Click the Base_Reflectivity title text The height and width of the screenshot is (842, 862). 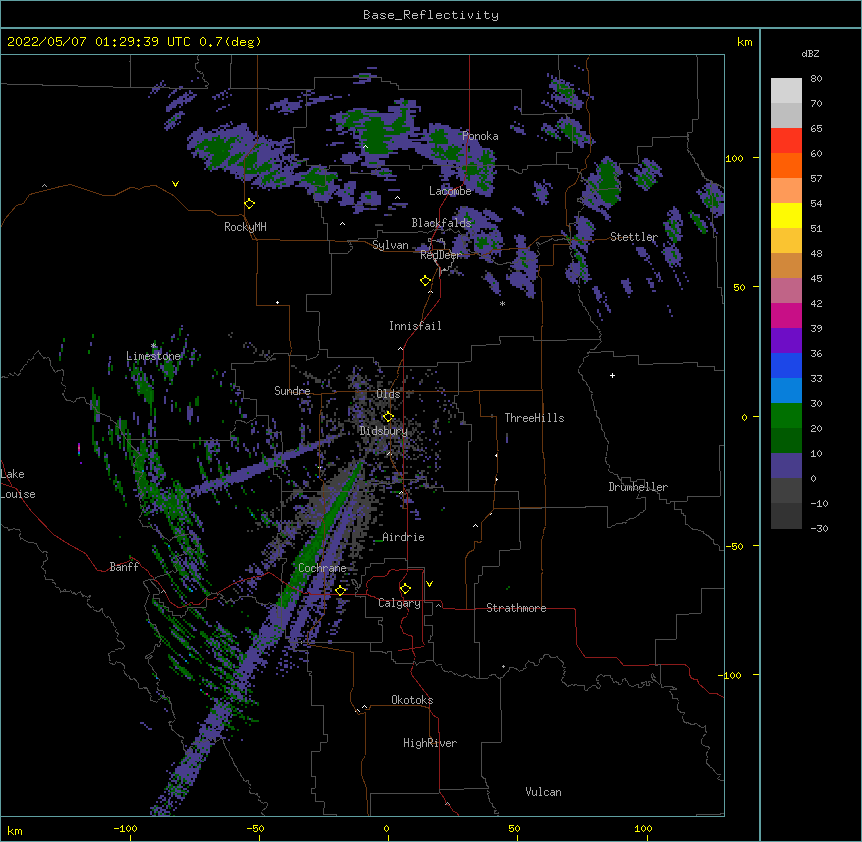click(431, 15)
